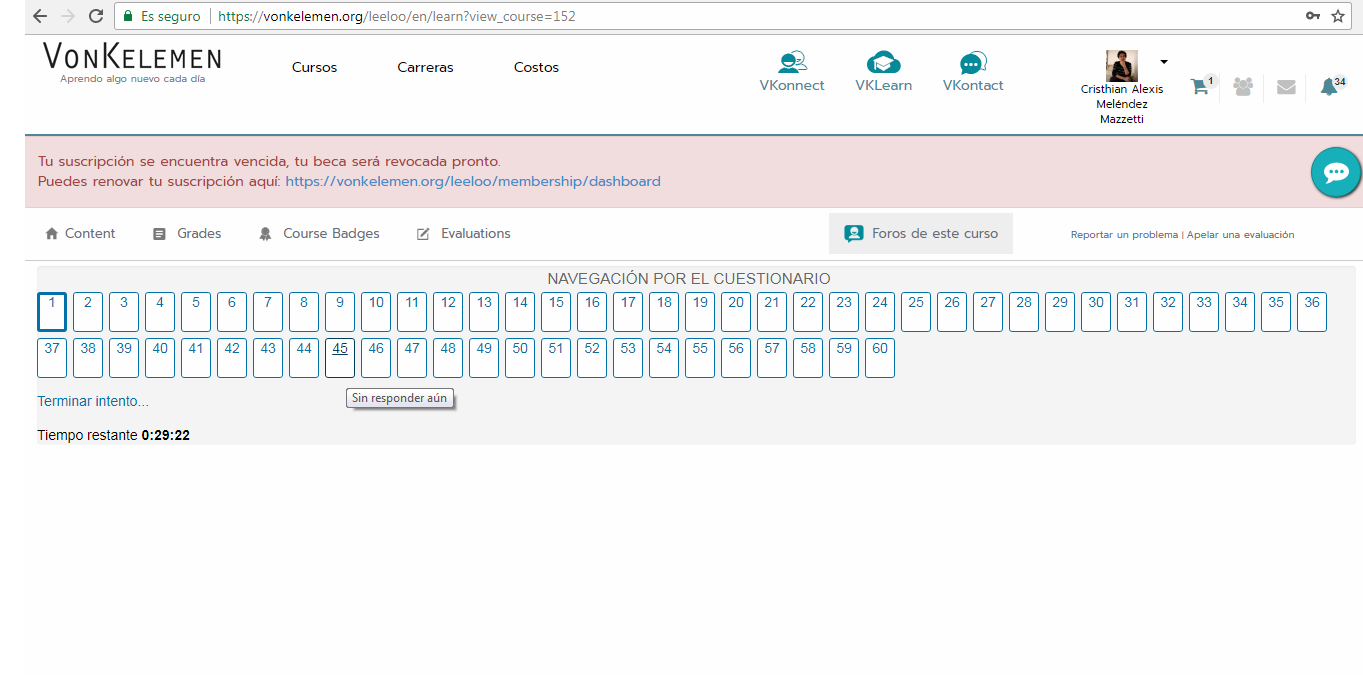Viewport: 1363px width, 695px height.
Task: Click the group users icon
Action: [x=1243, y=87]
